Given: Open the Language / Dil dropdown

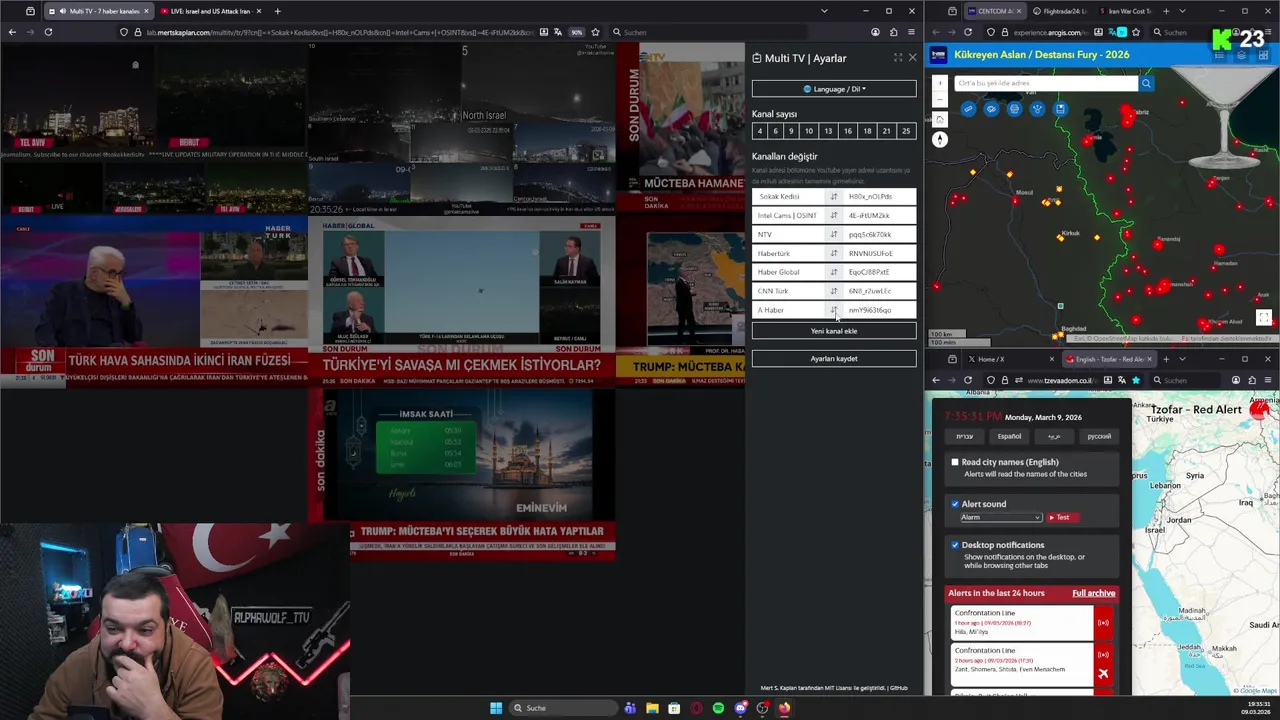Looking at the screenshot, I should tap(834, 89).
